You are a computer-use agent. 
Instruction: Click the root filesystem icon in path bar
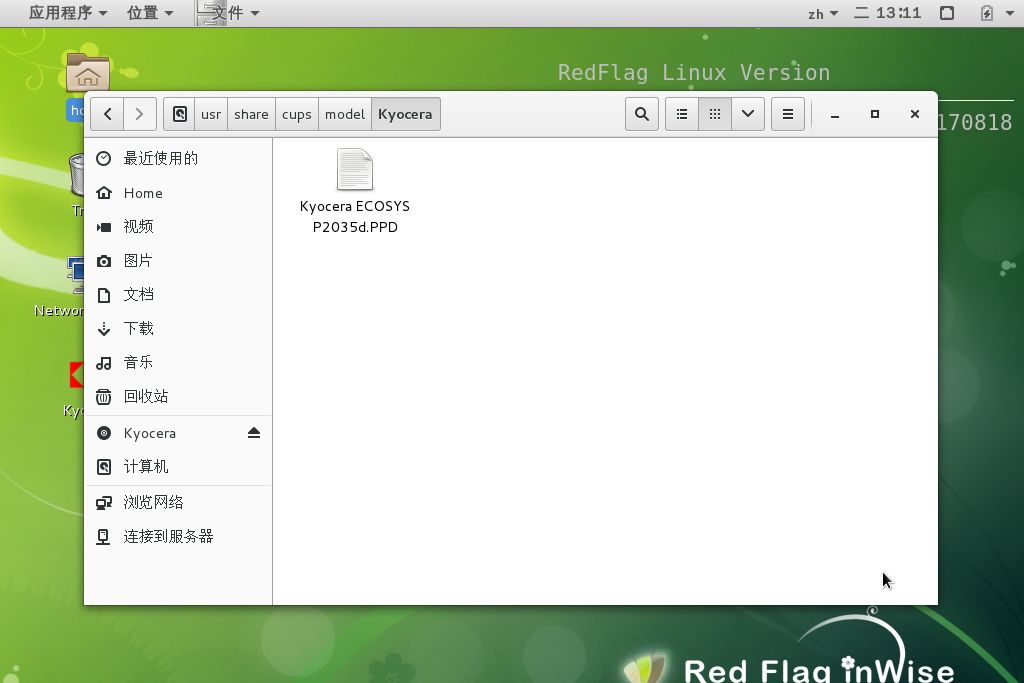coord(180,114)
